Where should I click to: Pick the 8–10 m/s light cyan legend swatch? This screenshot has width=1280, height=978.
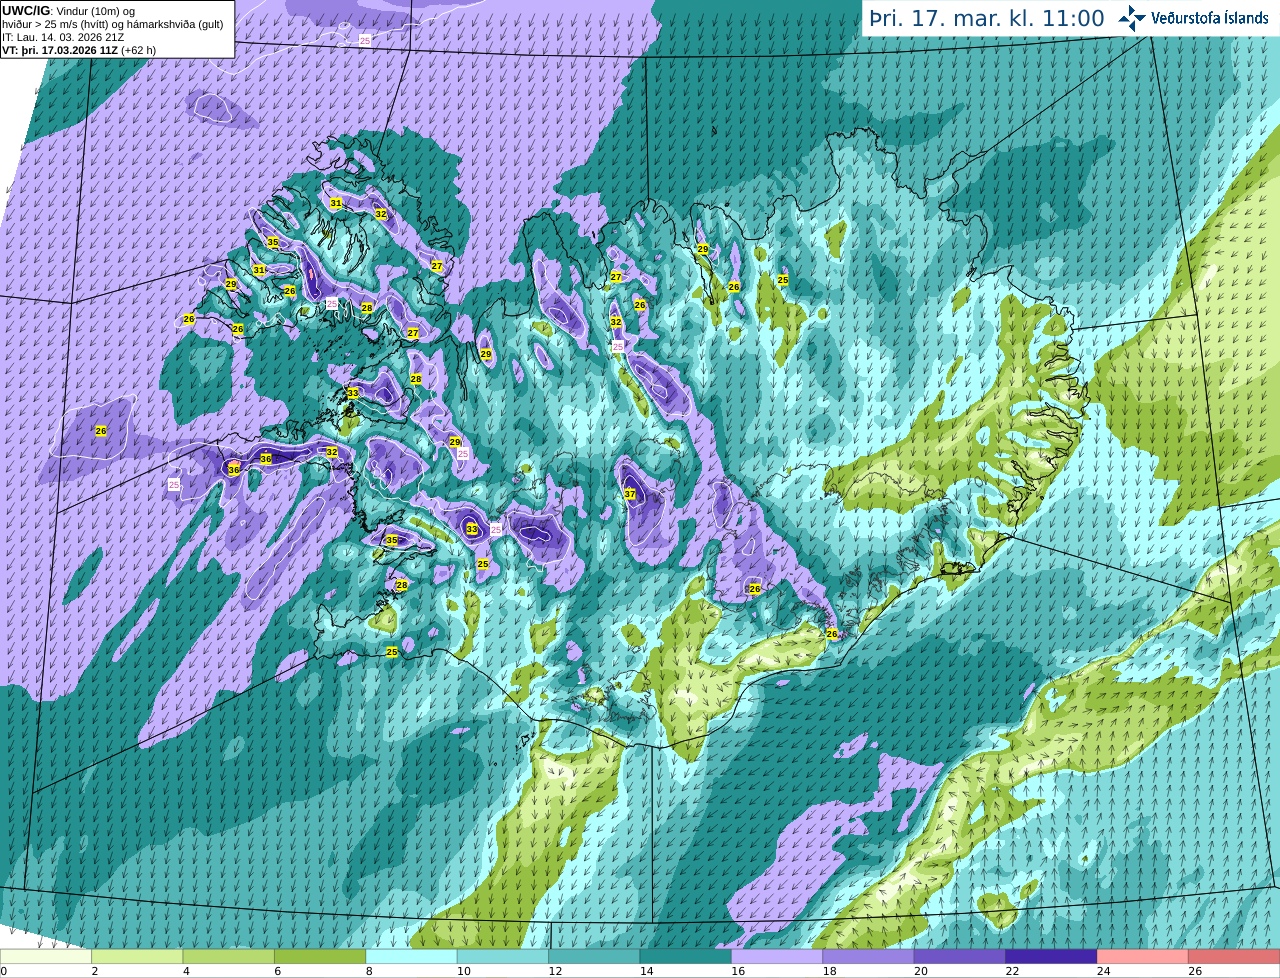(x=411, y=957)
